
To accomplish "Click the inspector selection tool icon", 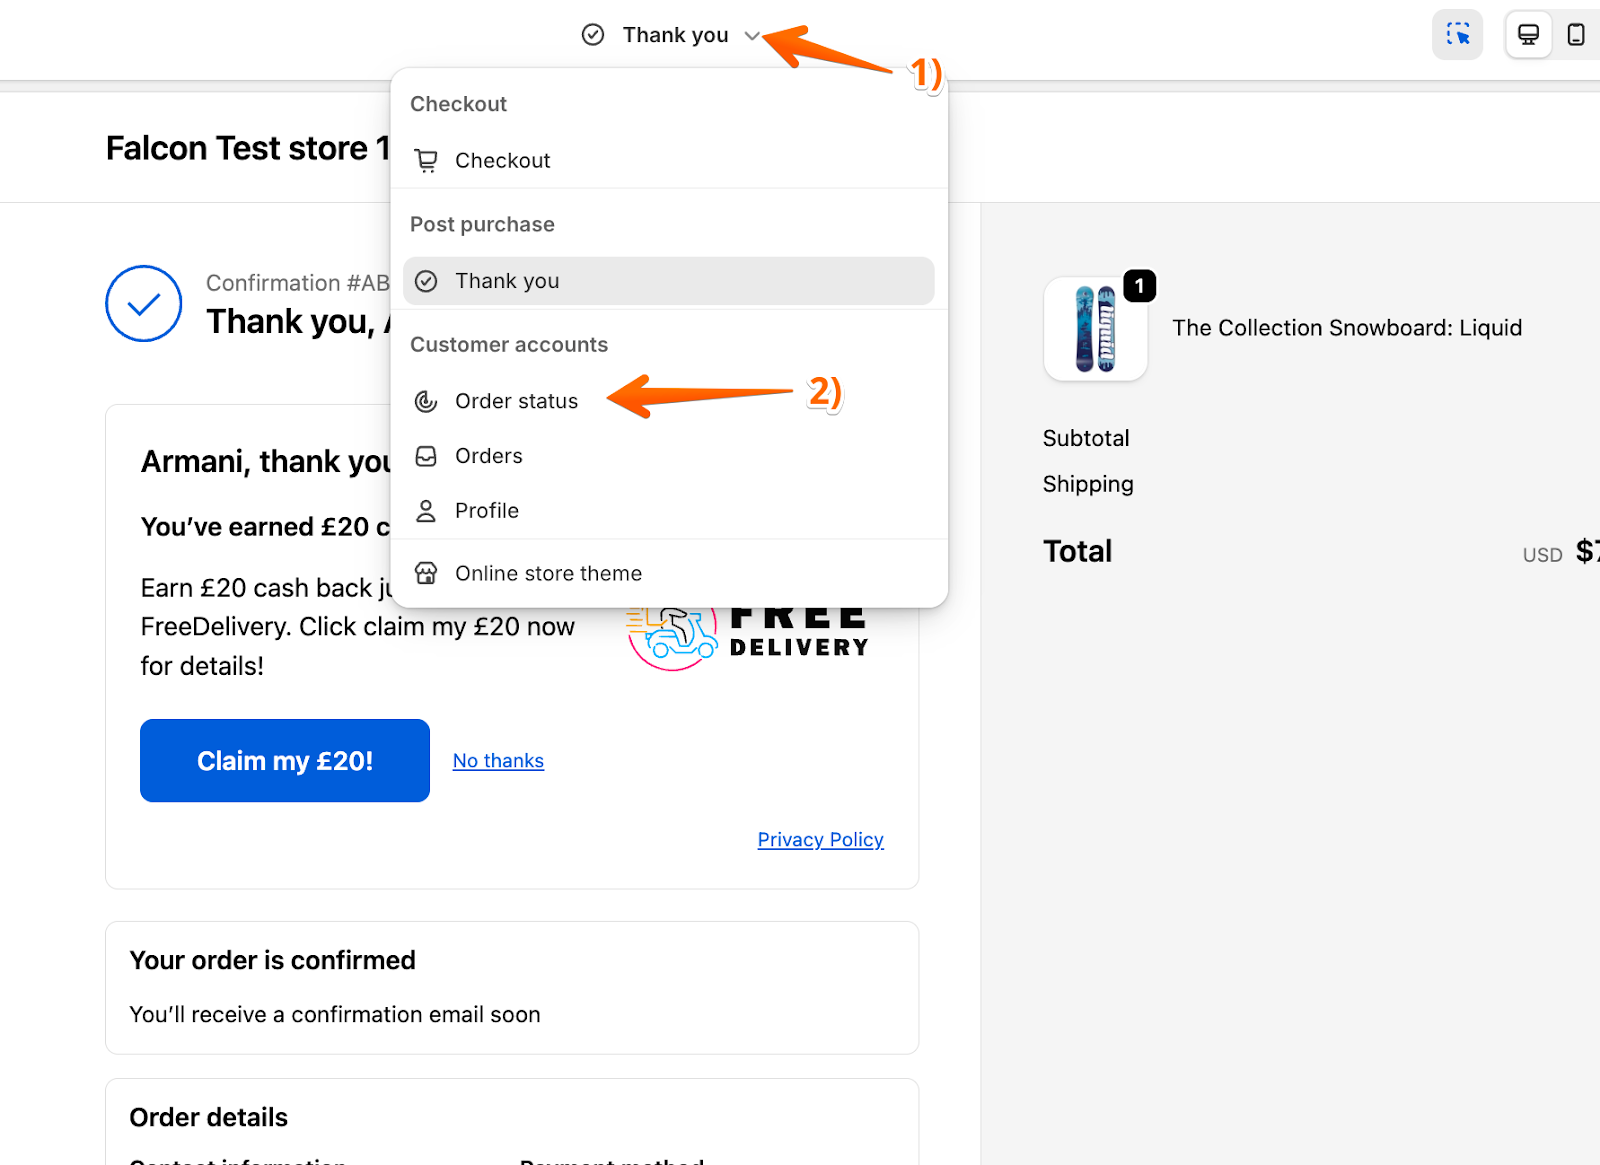I will pyautogui.click(x=1457, y=35).
